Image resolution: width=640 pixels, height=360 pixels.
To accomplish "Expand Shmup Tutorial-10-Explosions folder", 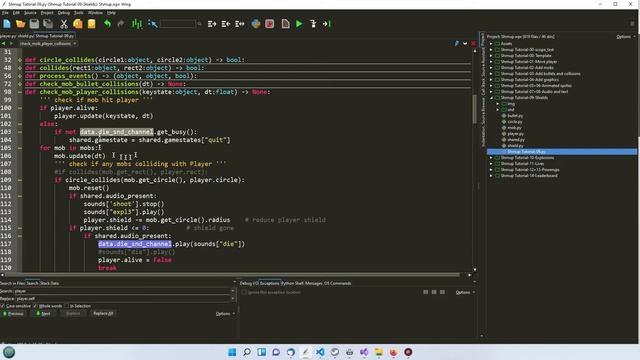I will [491, 158].
